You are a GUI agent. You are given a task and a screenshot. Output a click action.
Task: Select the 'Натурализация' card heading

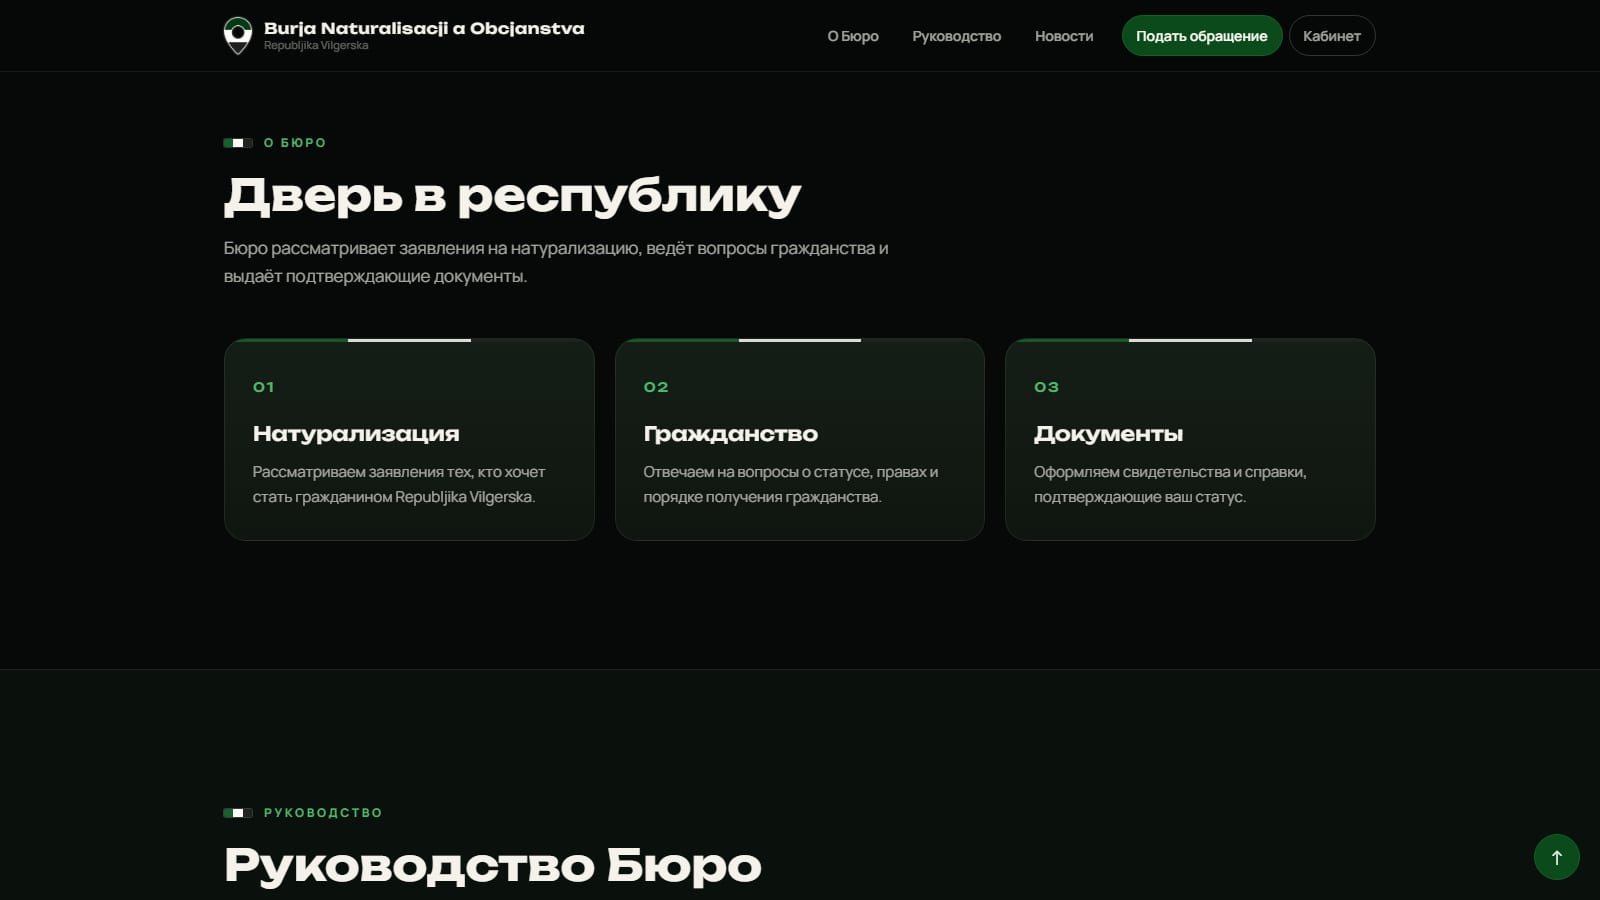(x=356, y=434)
